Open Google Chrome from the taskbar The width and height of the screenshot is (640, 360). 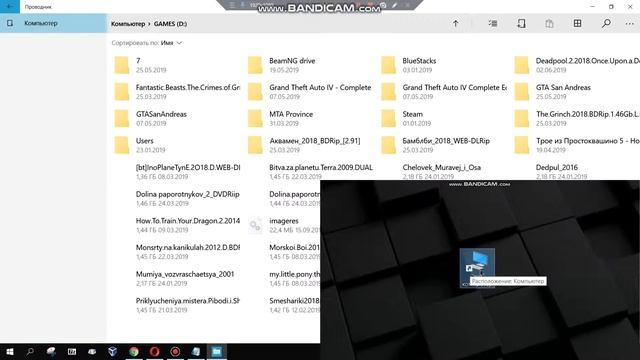[x=133, y=351]
